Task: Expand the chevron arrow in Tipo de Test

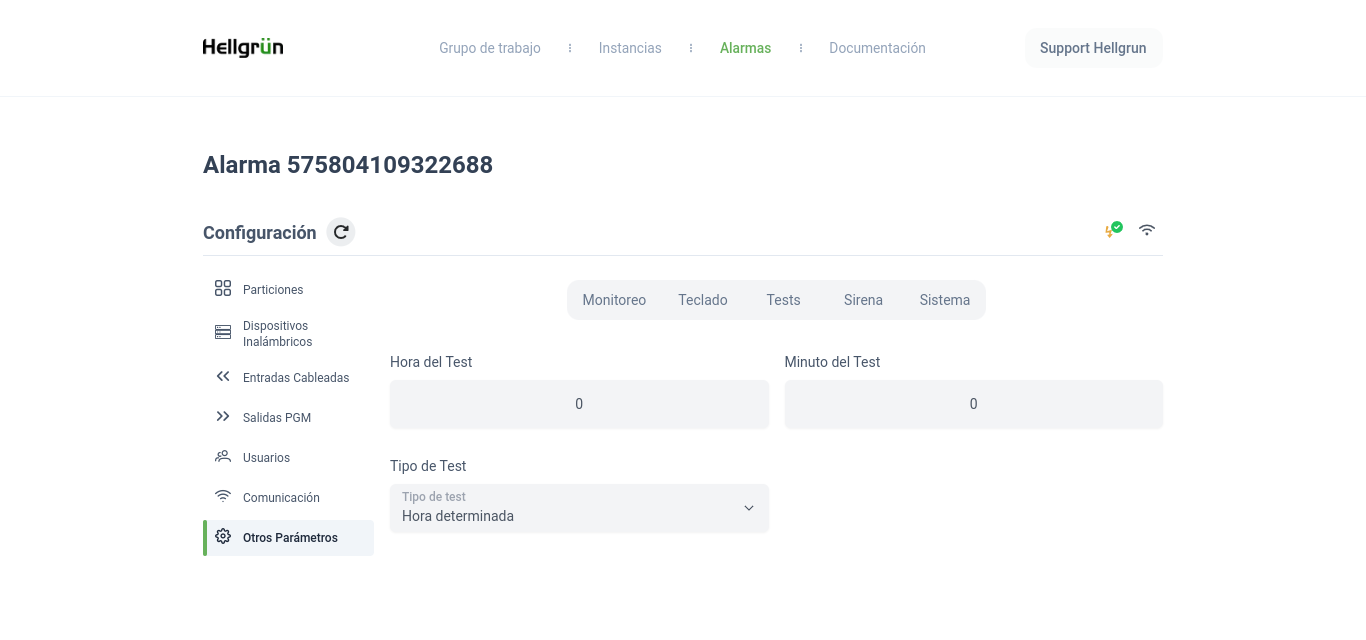Action: point(748,508)
